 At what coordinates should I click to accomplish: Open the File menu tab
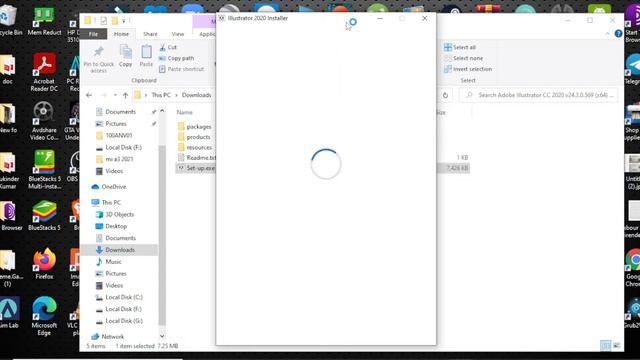93,34
